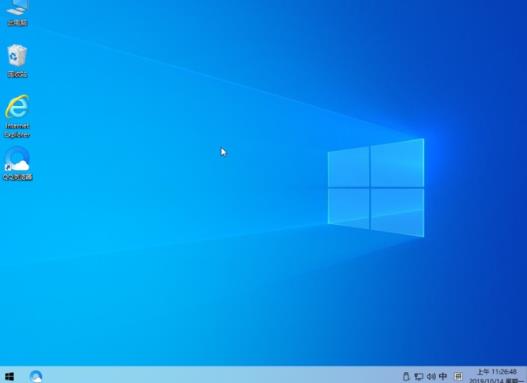Open the volume speaker tray icon
Image resolution: width=527 pixels, height=383 pixels.
coord(431,376)
